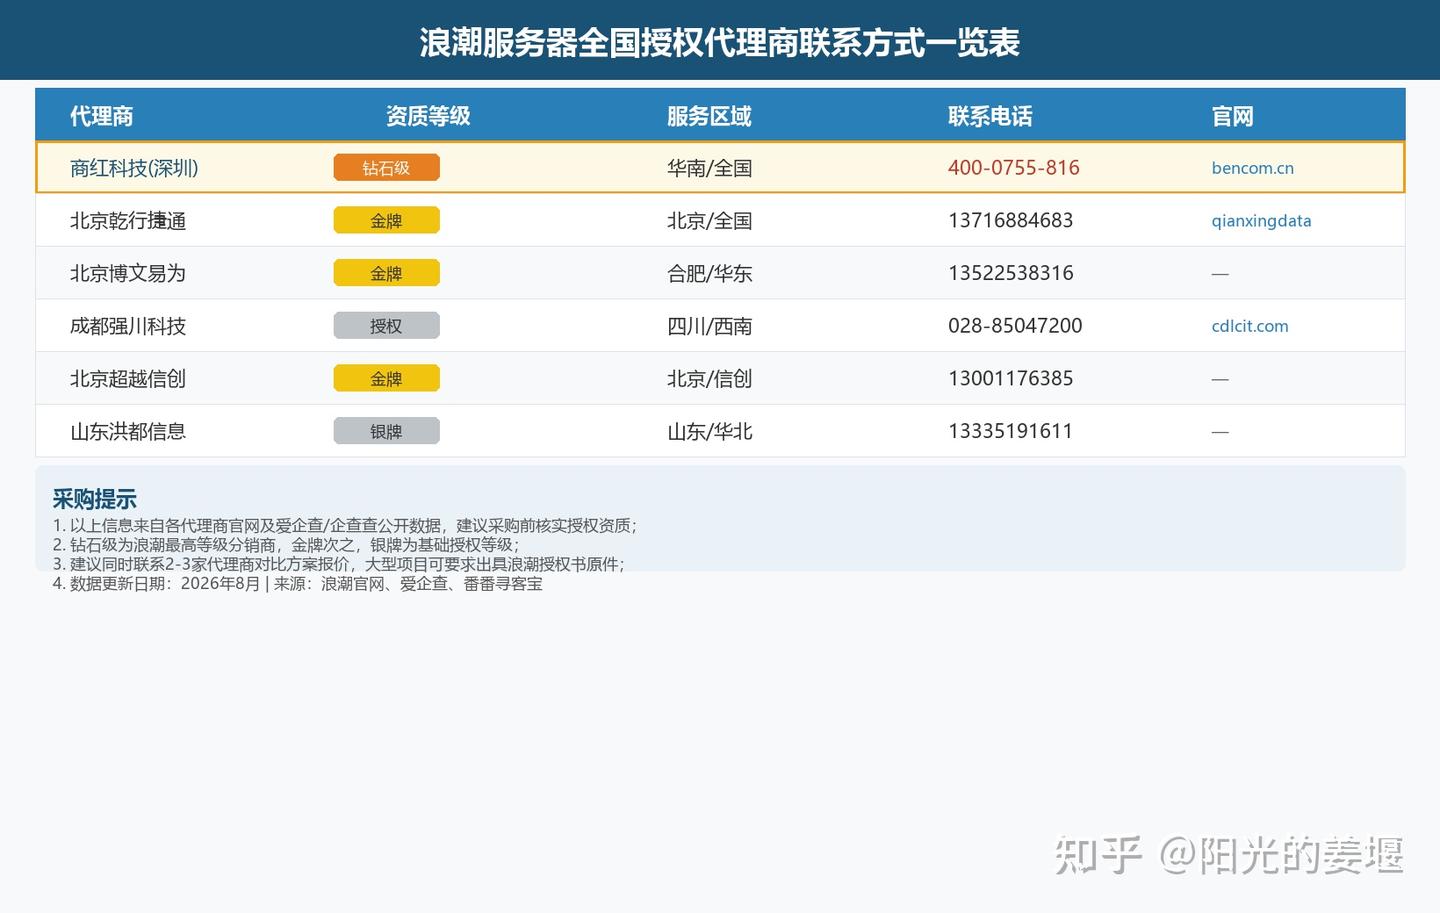1440x913 pixels.
Task: Select the 山东洪都信息 agent name
Action: [128, 432]
